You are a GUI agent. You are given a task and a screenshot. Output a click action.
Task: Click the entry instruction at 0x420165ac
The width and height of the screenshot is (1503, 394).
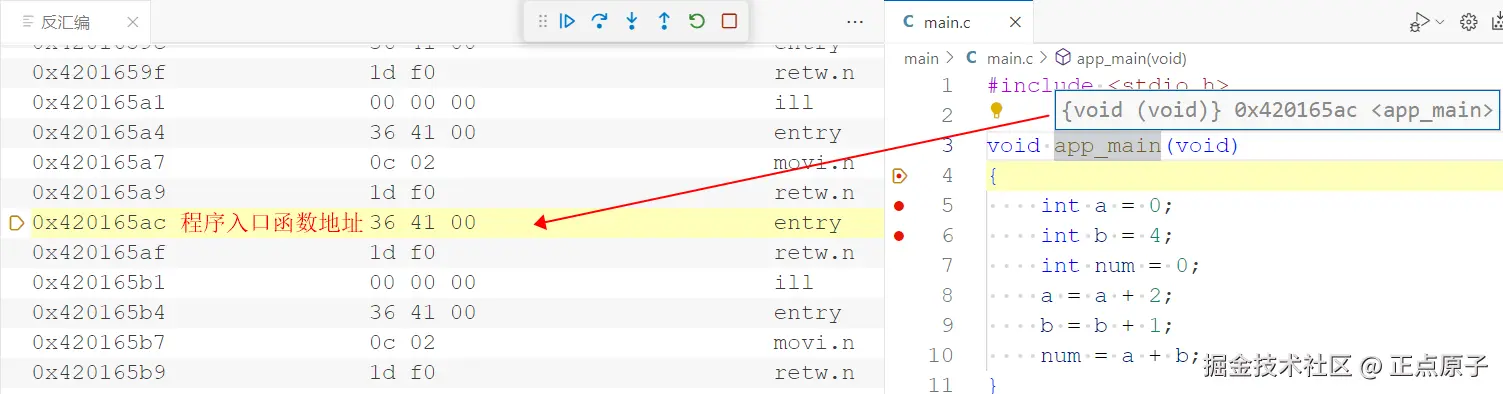[808, 223]
